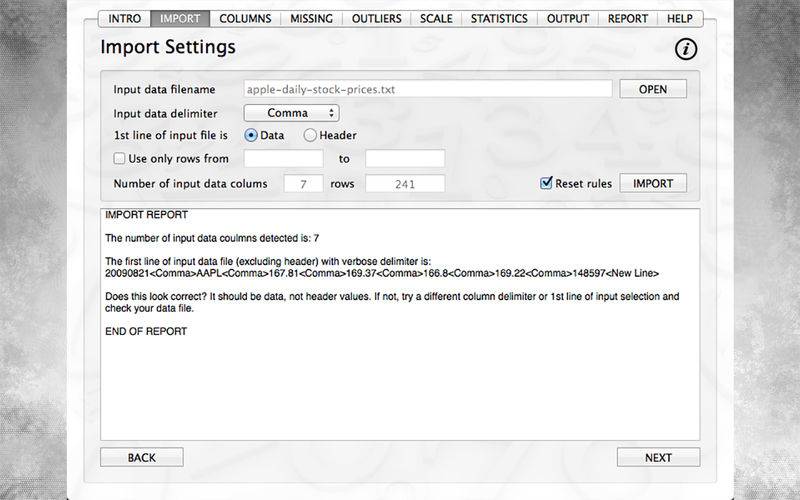Open the STATISTICS tab
The width and height of the screenshot is (800, 500).
pyautogui.click(x=499, y=19)
